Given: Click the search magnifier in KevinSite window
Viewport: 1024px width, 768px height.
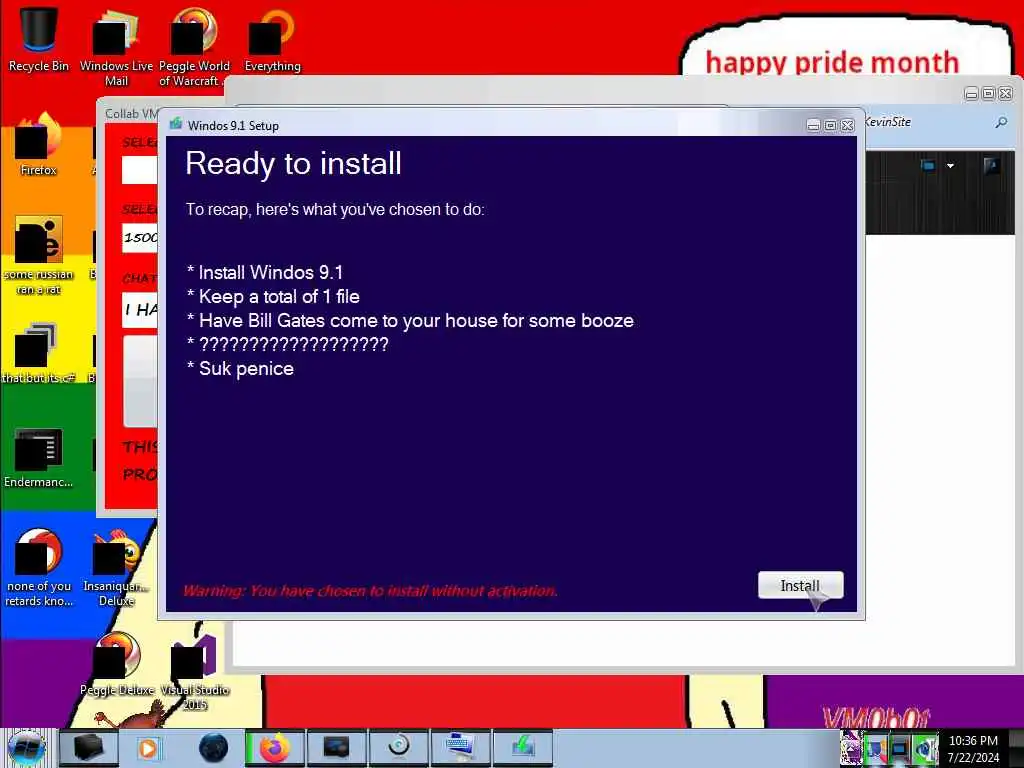Looking at the screenshot, I should point(1001,122).
